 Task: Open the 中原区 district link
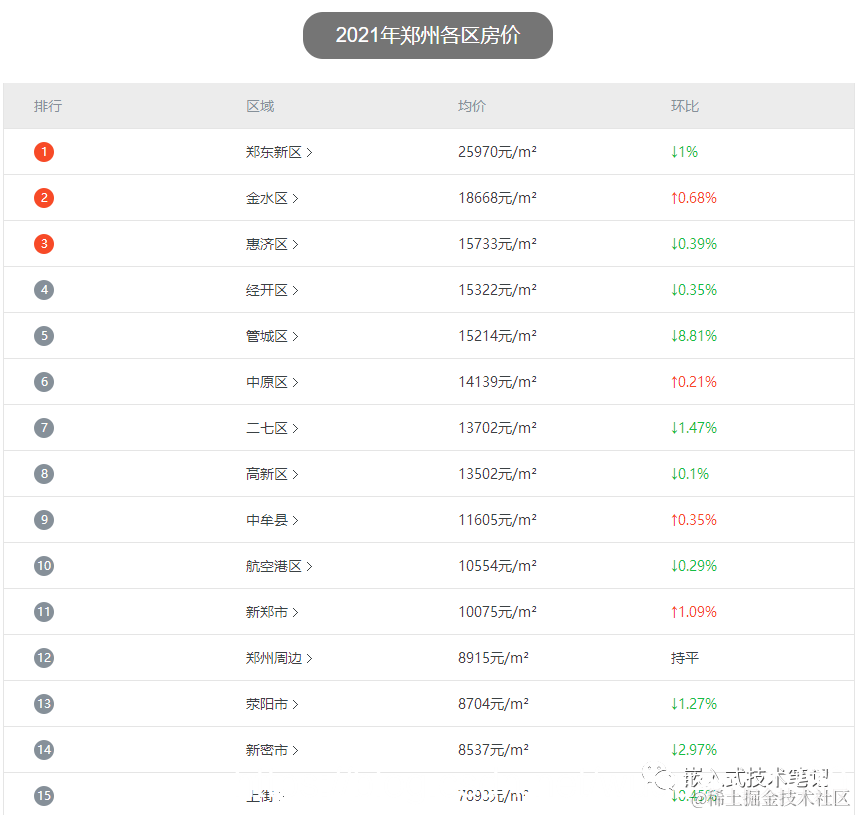[x=272, y=382]
